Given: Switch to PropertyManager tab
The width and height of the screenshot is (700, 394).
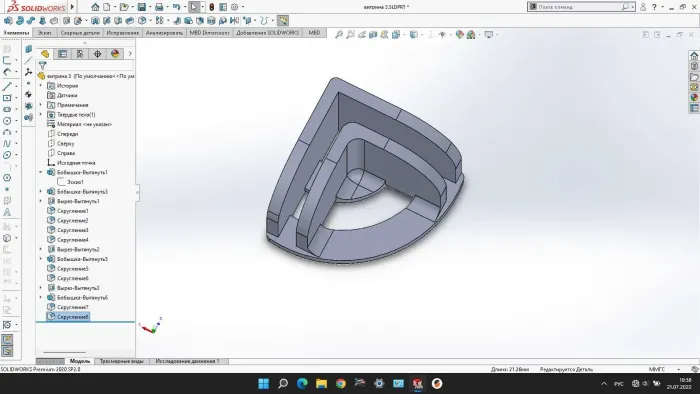Looking at the screenshot, I should tap(62, 54).
